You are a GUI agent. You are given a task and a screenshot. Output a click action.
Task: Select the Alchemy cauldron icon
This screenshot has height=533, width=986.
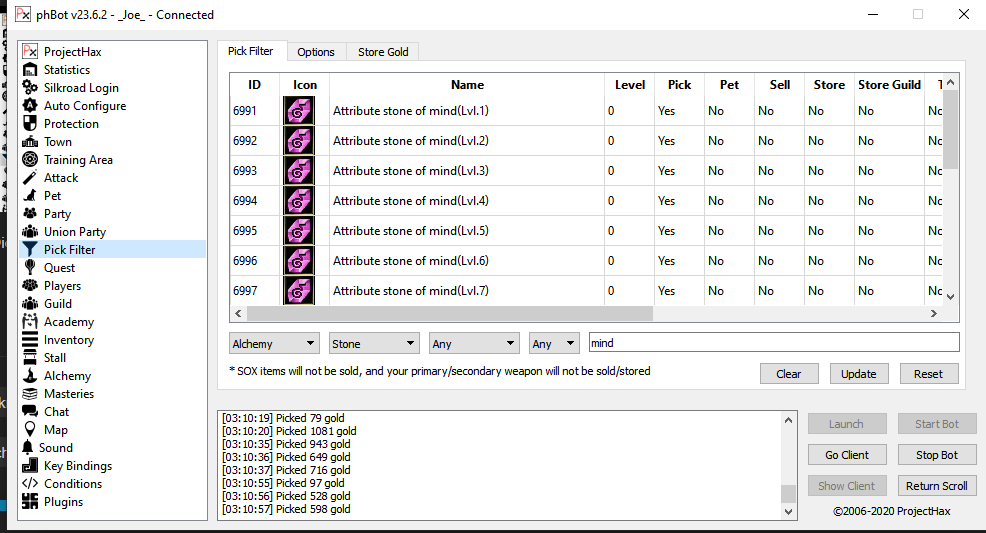point(30,376)
